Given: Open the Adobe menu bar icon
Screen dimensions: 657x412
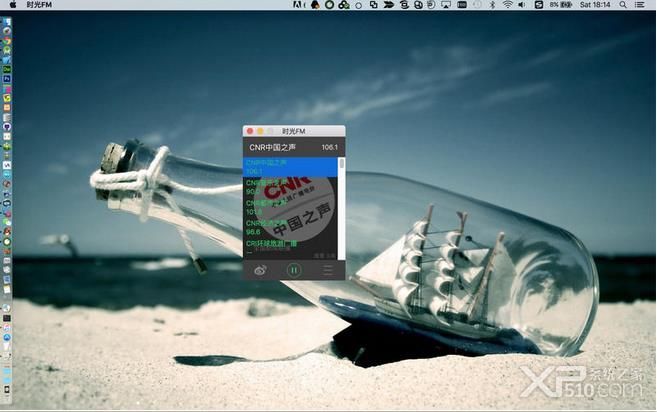Looking at the screenshot, I should [x=297, y=5].
